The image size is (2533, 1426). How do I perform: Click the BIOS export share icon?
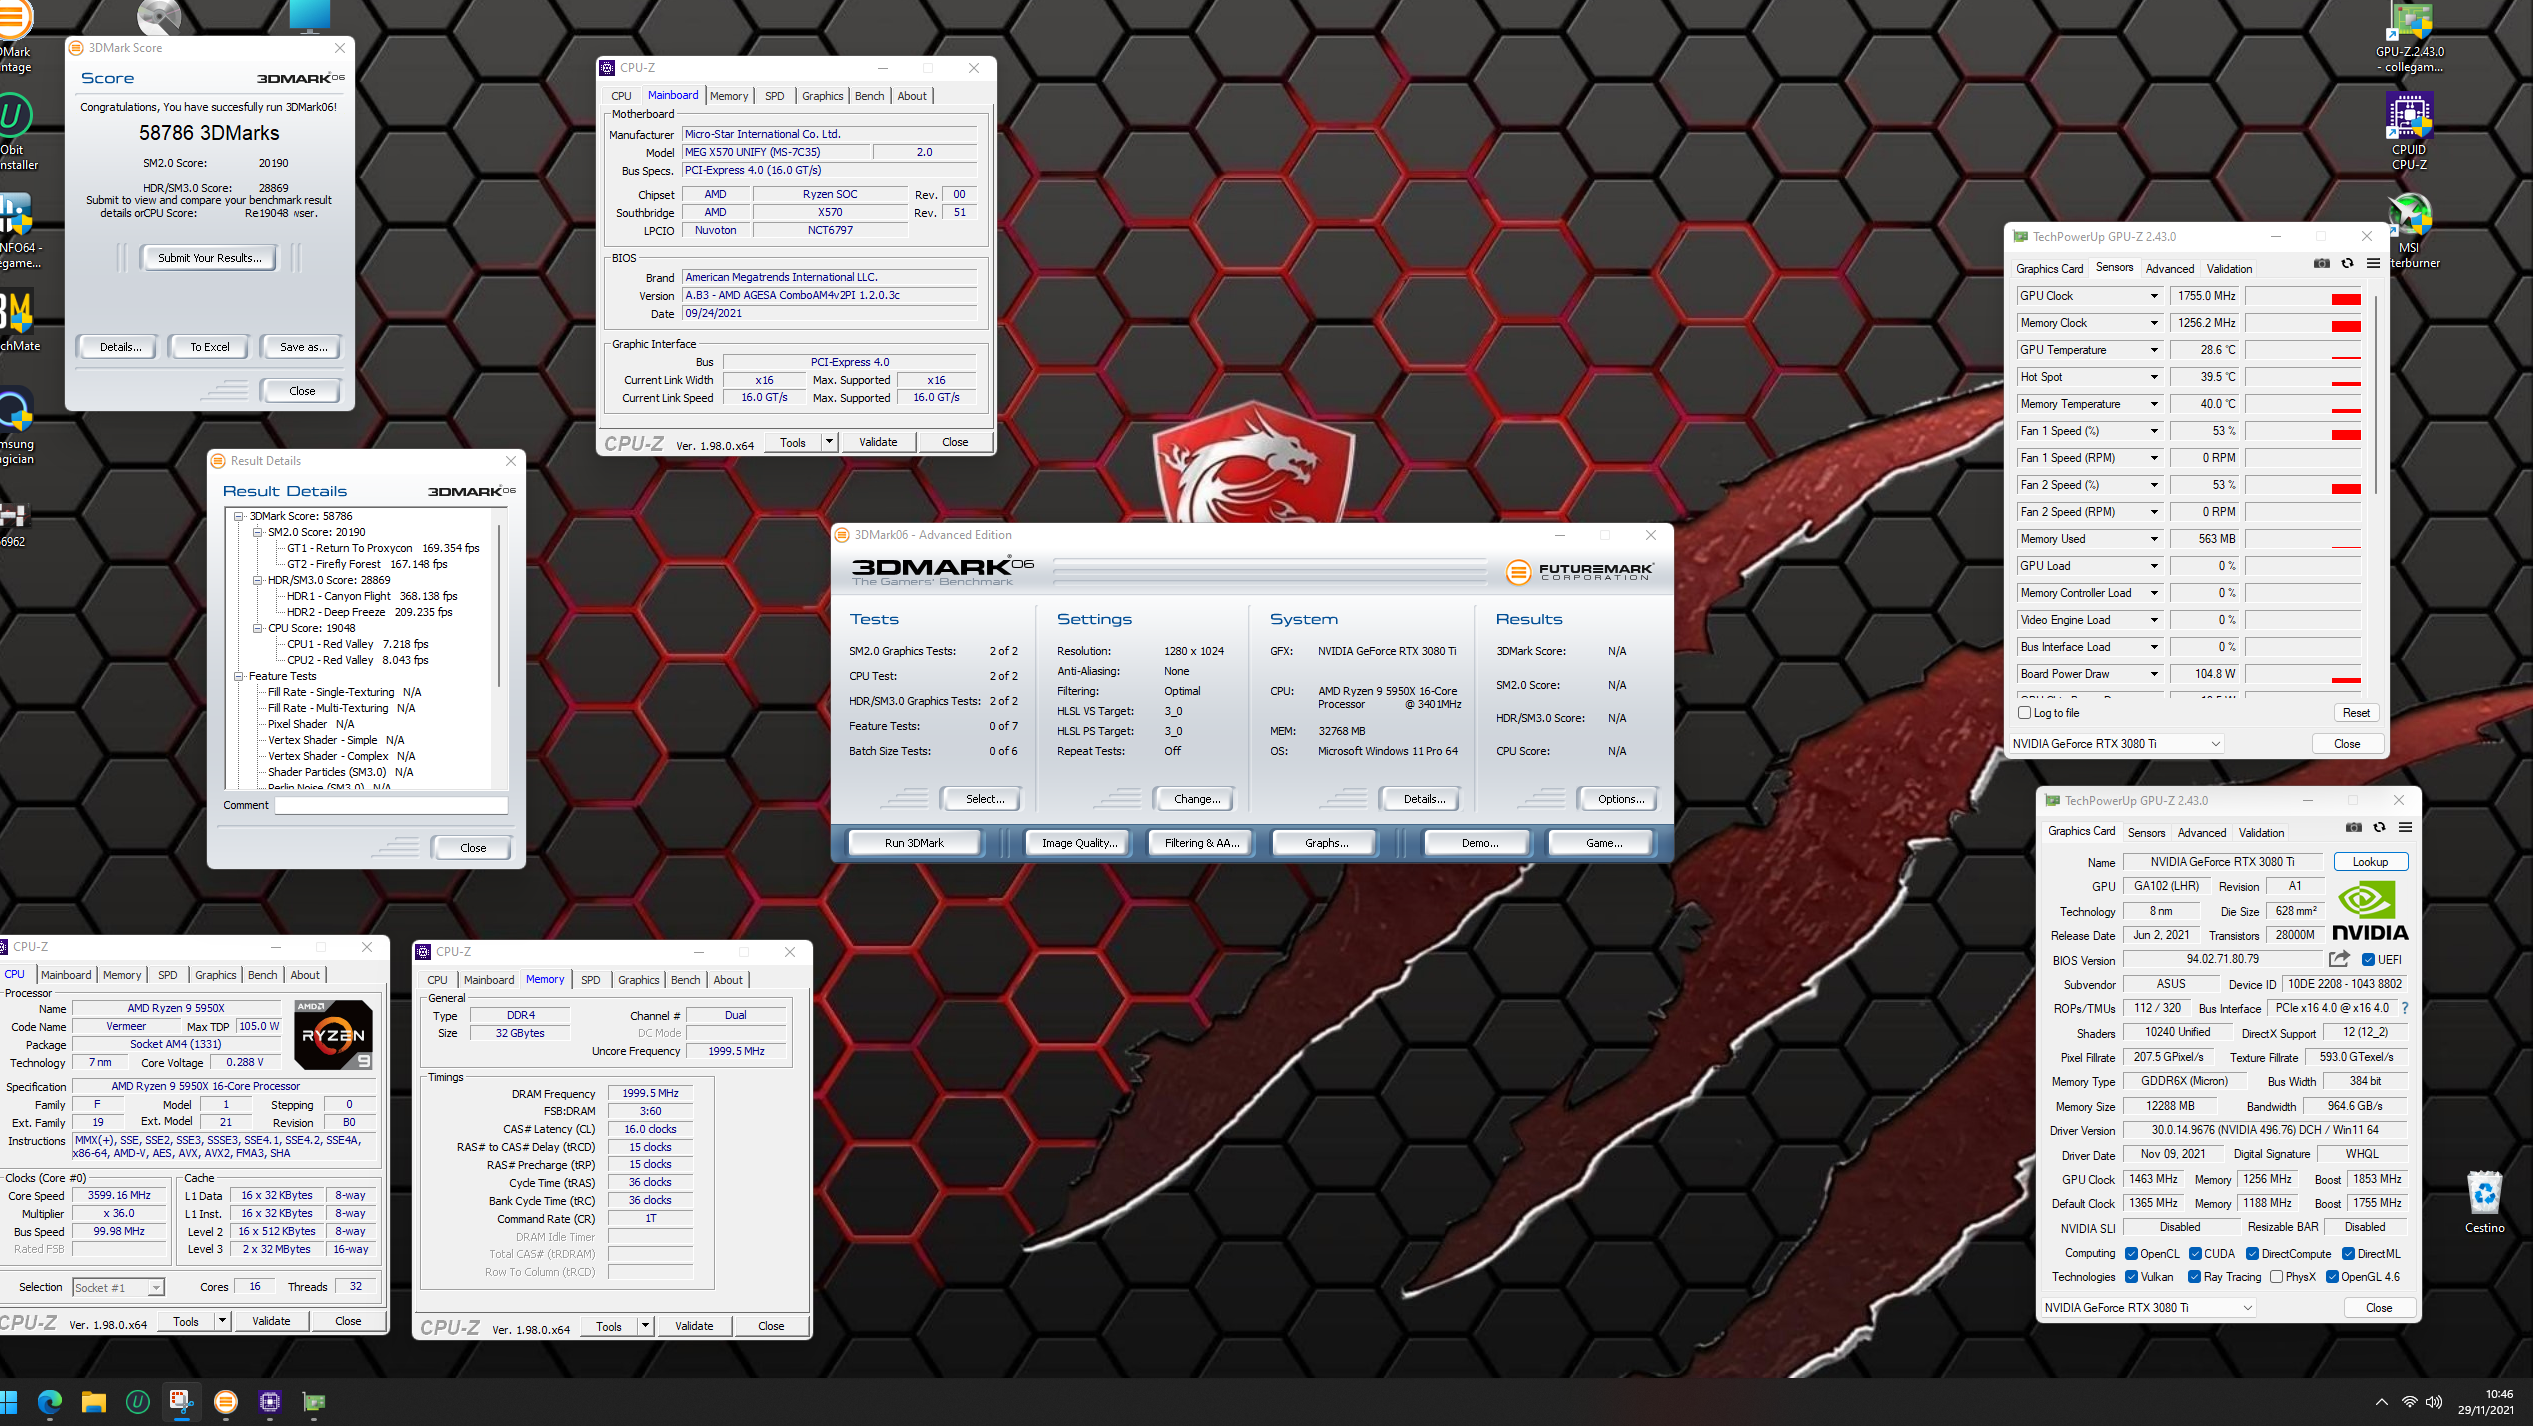[2338, 959]
